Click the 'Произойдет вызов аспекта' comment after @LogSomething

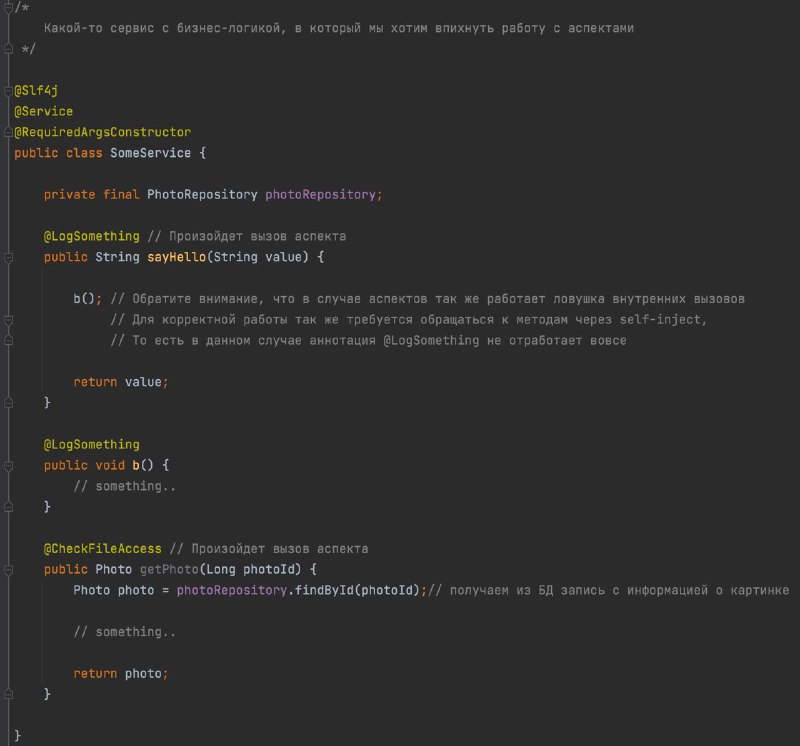pos(246,236)
